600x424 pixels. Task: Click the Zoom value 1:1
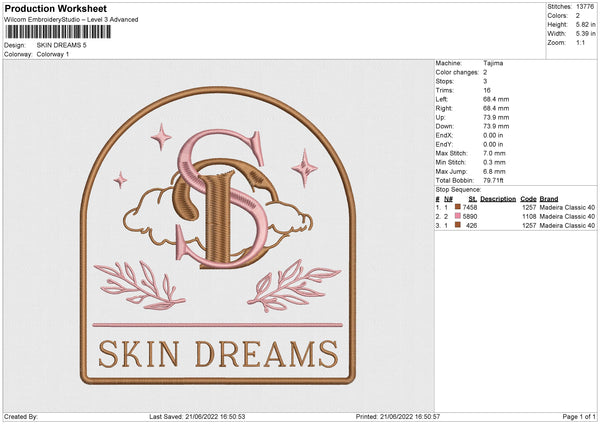click(x=580, y=42)
